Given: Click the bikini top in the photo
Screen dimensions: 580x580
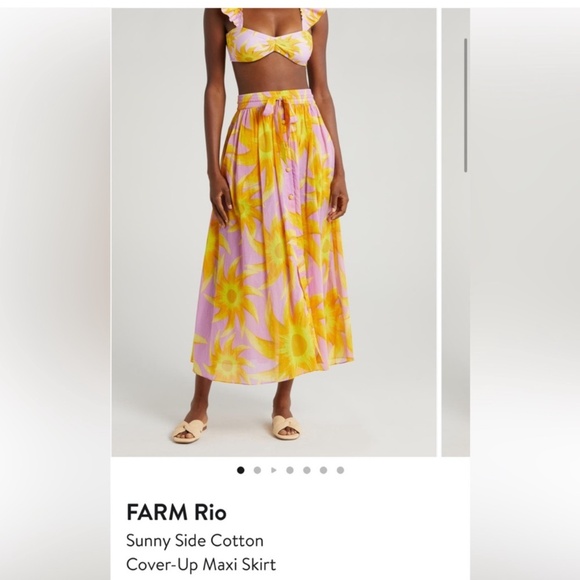Looking at the screenshot, I should 272,44.
